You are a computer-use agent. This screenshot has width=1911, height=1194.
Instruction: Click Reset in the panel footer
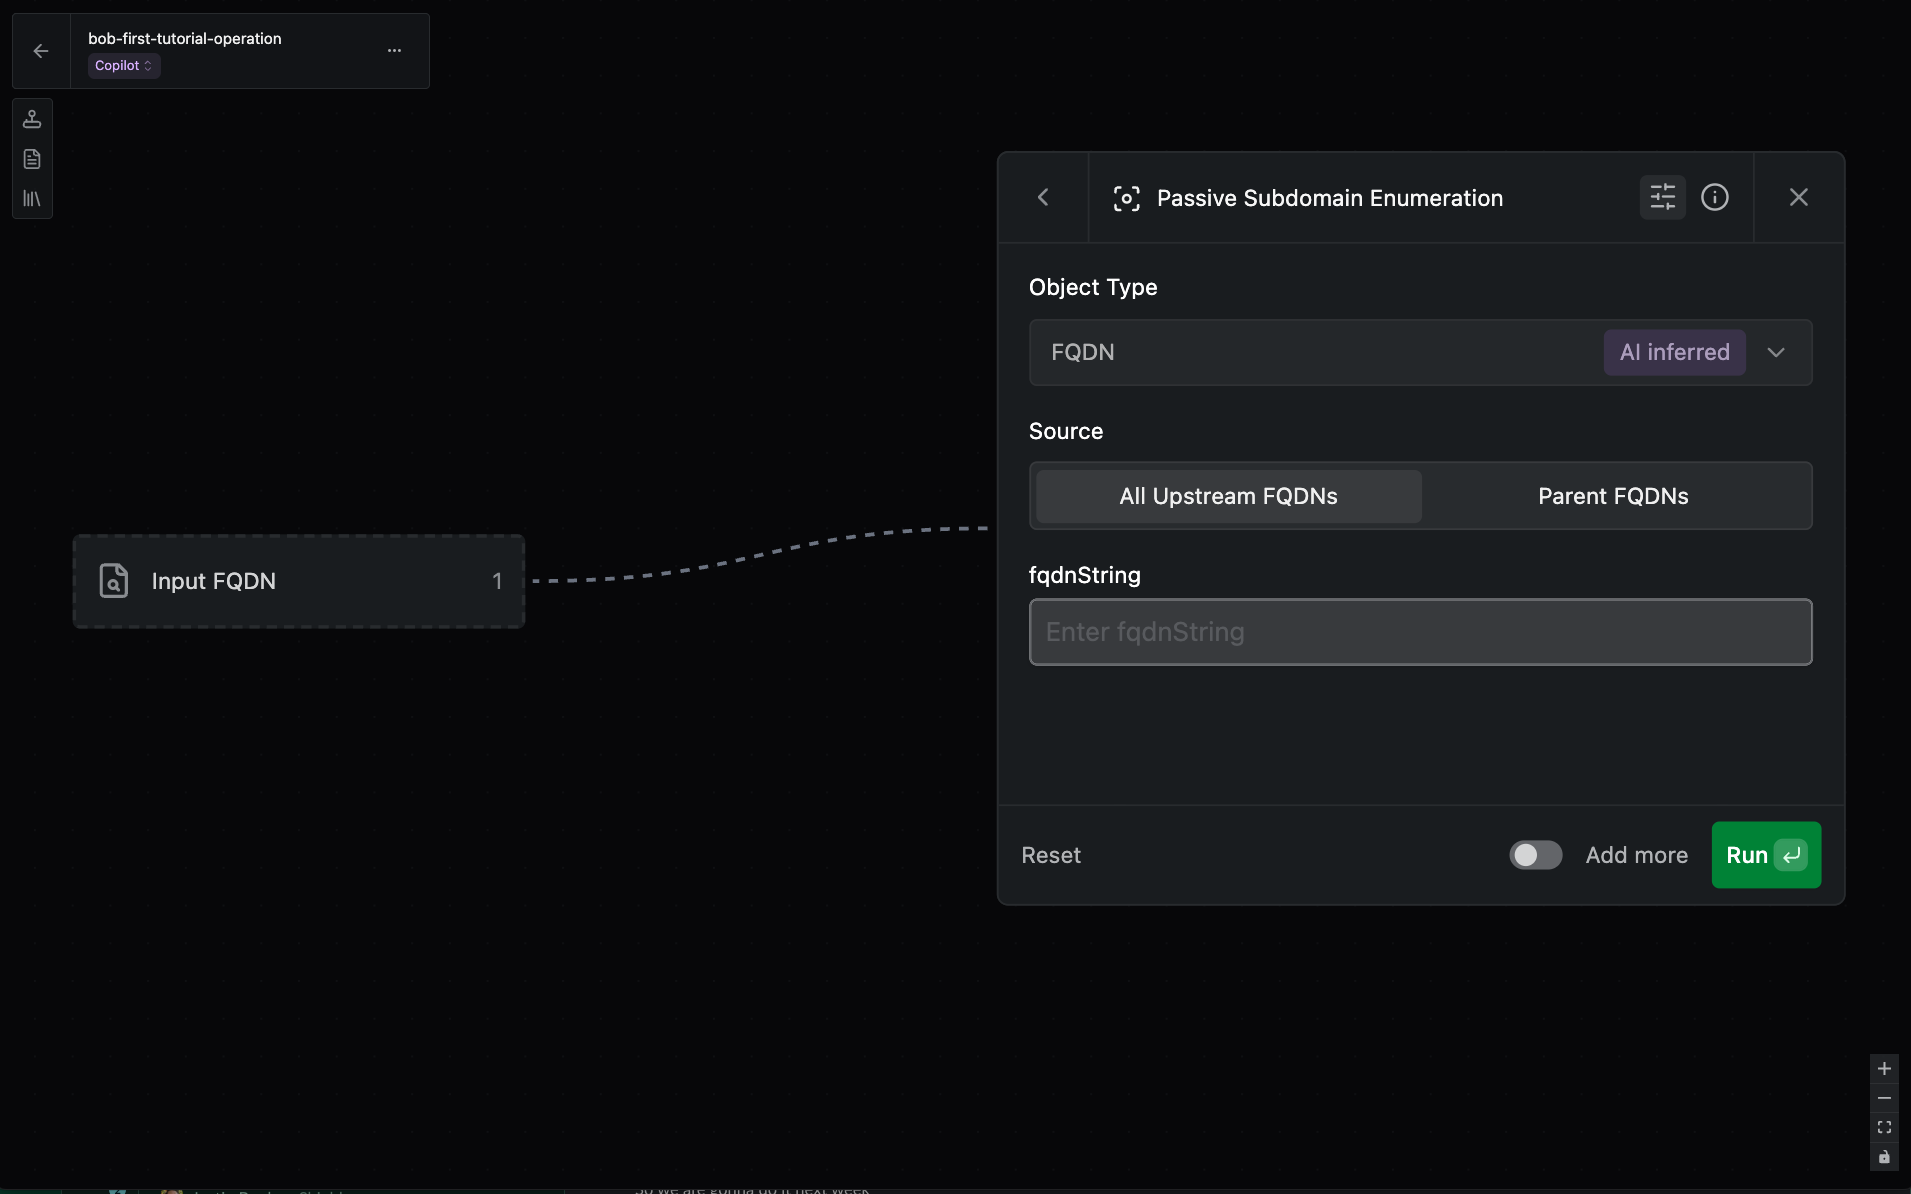tap(1050, 855)
